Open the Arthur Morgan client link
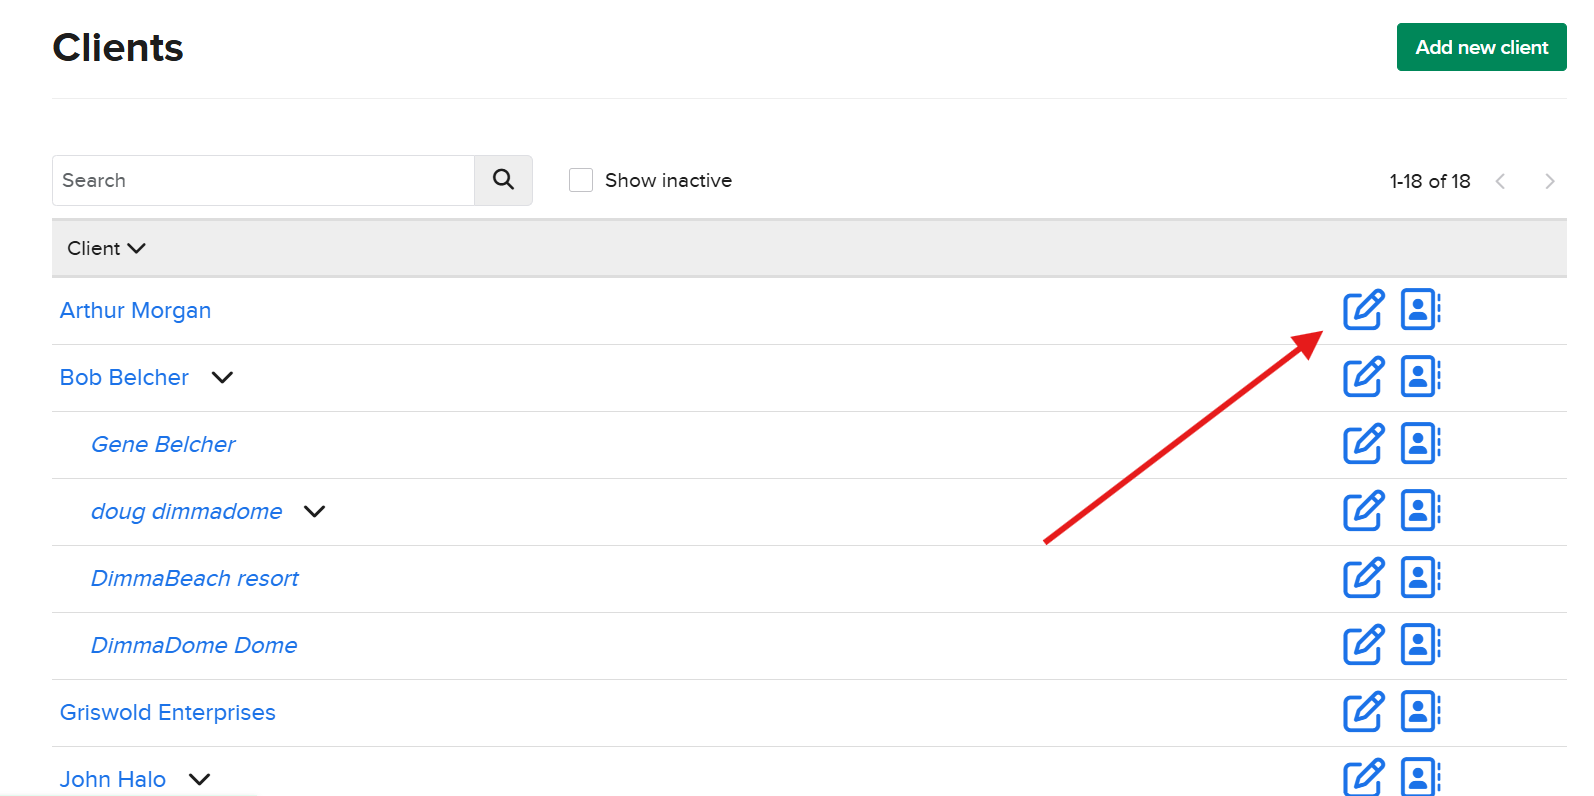Viewport: 1594px width, 796px height. [135, 310]
